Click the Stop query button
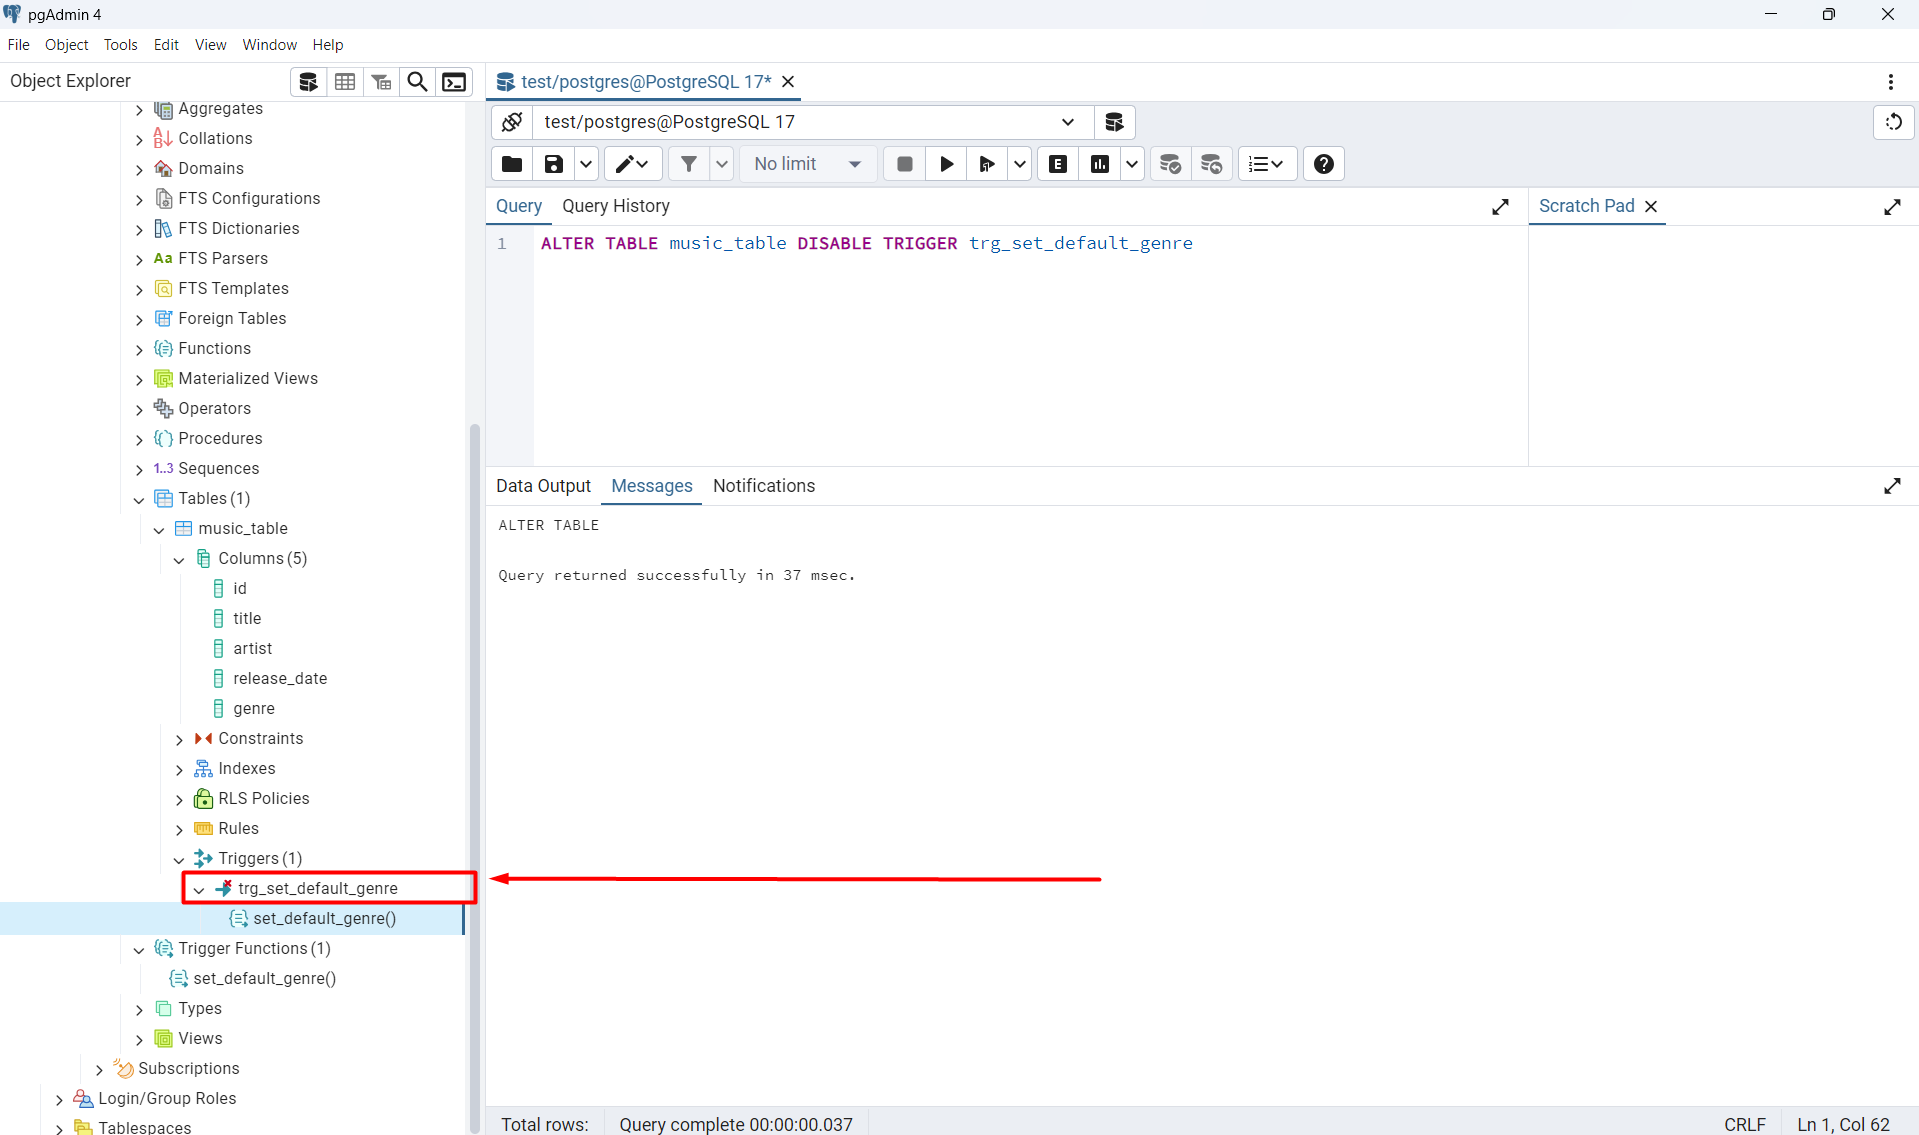The image size is (1919, 1135). (x=904, y=164)
